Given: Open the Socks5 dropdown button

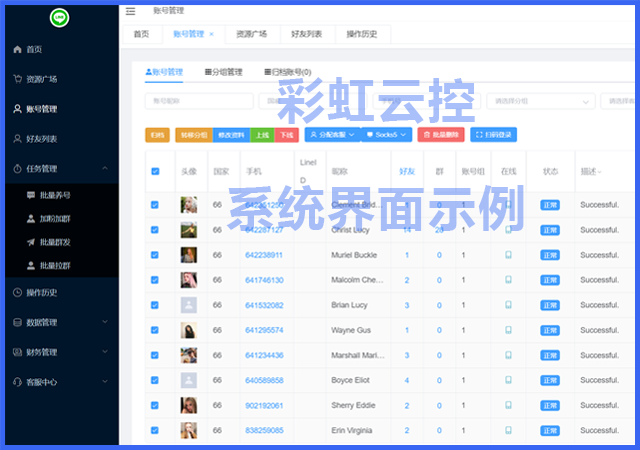Looking at the screenshot, I should [388, 134].
